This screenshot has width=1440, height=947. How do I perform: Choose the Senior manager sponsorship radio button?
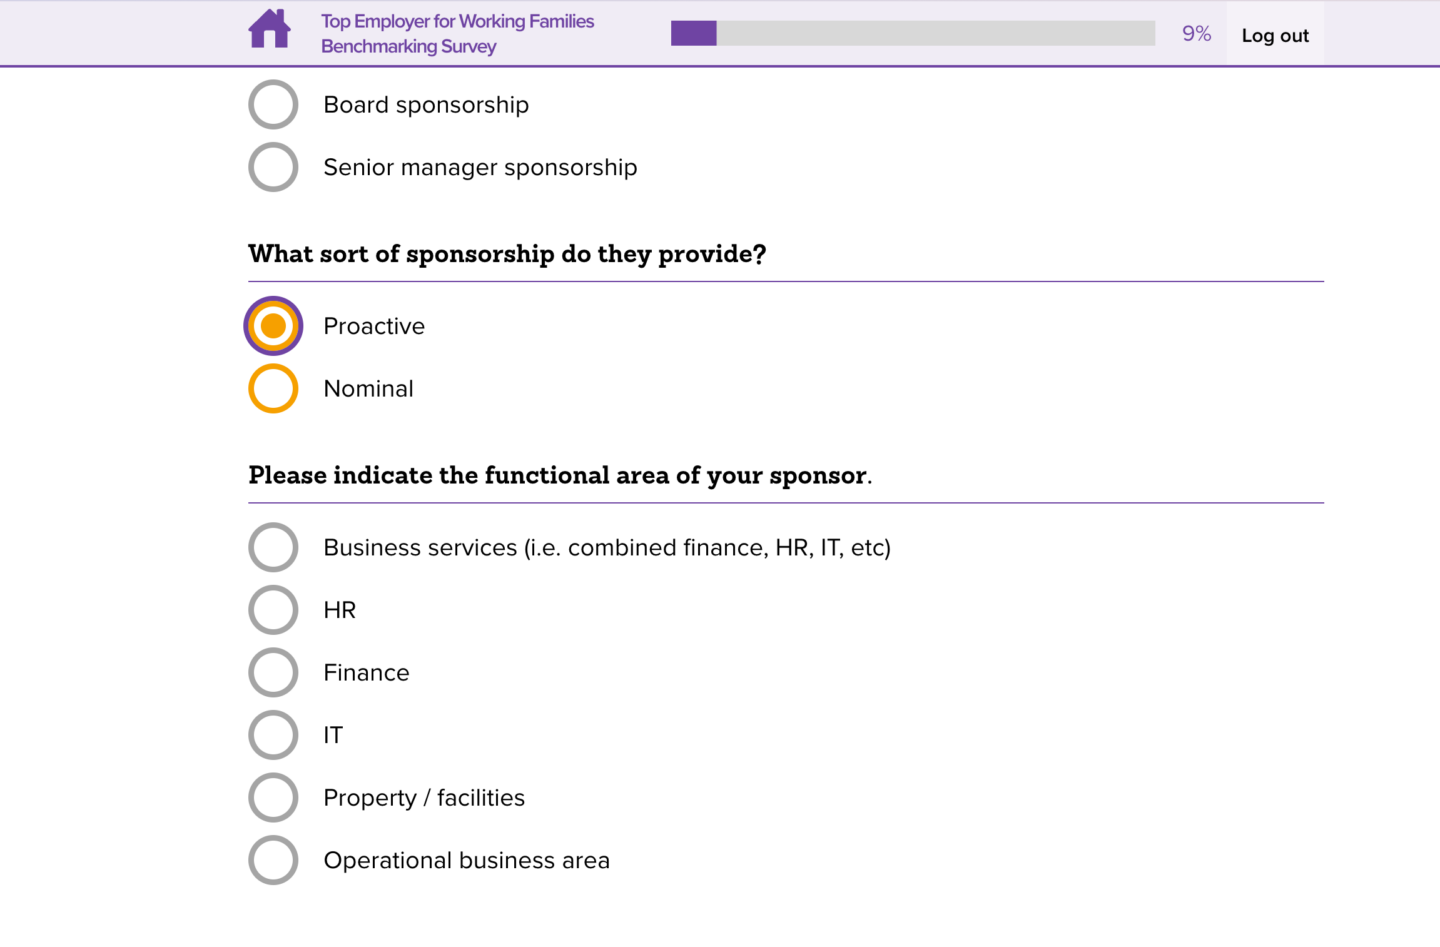pyautogui.click(x=273, y=167)
